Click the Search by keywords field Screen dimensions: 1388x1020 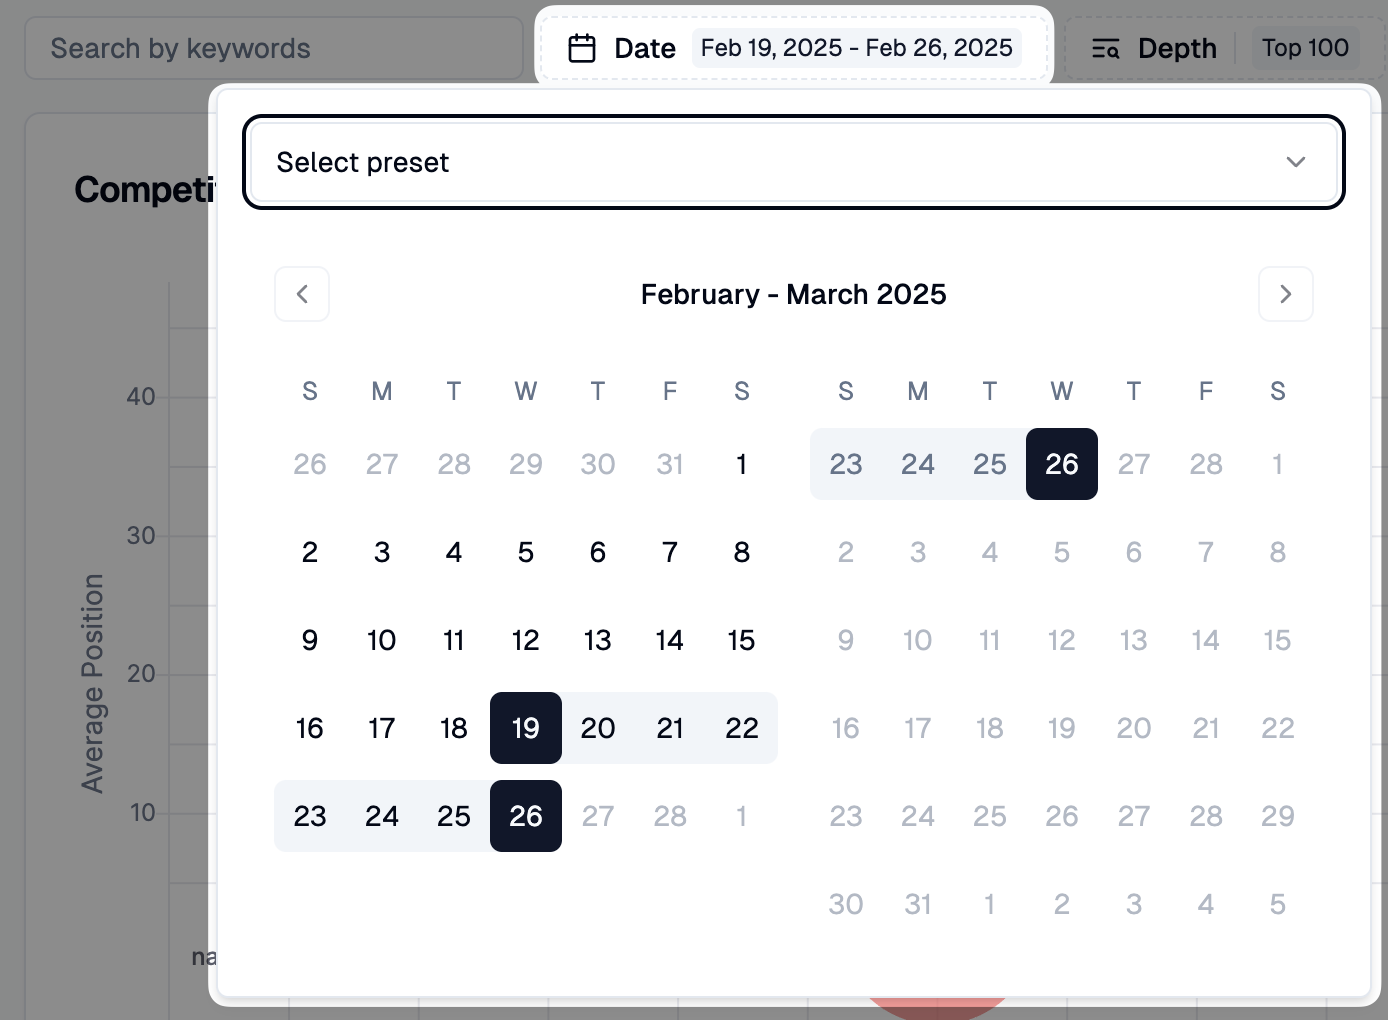point(274,48)
